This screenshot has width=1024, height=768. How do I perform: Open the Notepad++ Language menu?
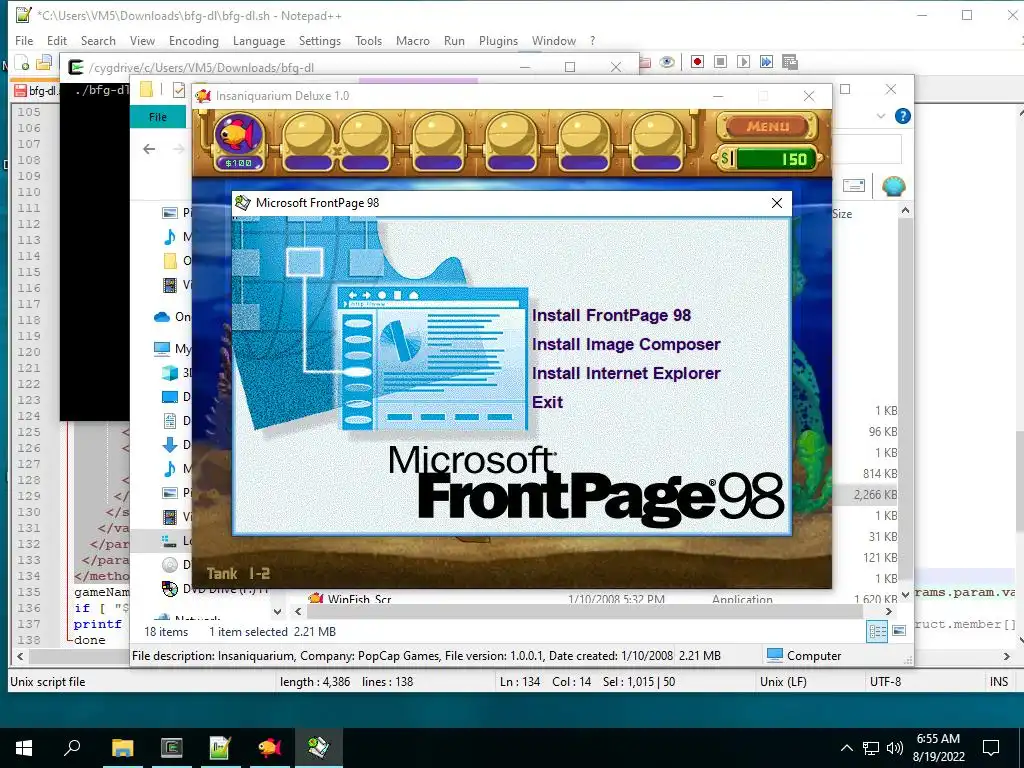[259, 40]
